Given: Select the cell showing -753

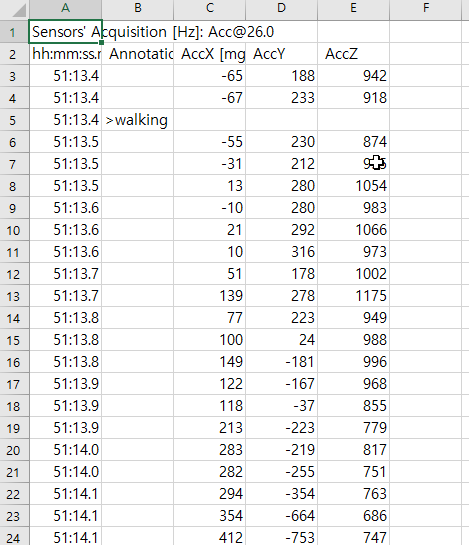Looking at the screenshot, I should pos(282,537).
